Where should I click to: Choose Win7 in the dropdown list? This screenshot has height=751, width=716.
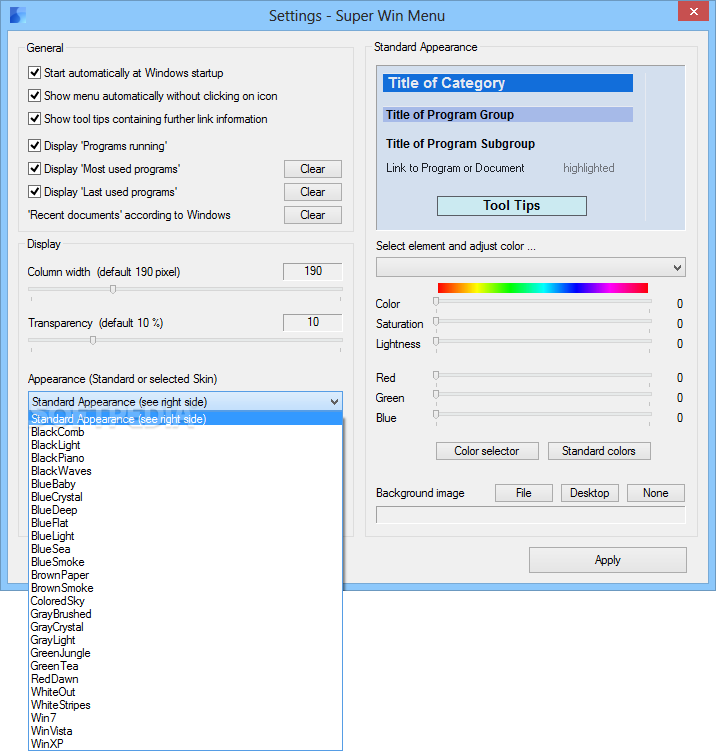pos(186,718)
